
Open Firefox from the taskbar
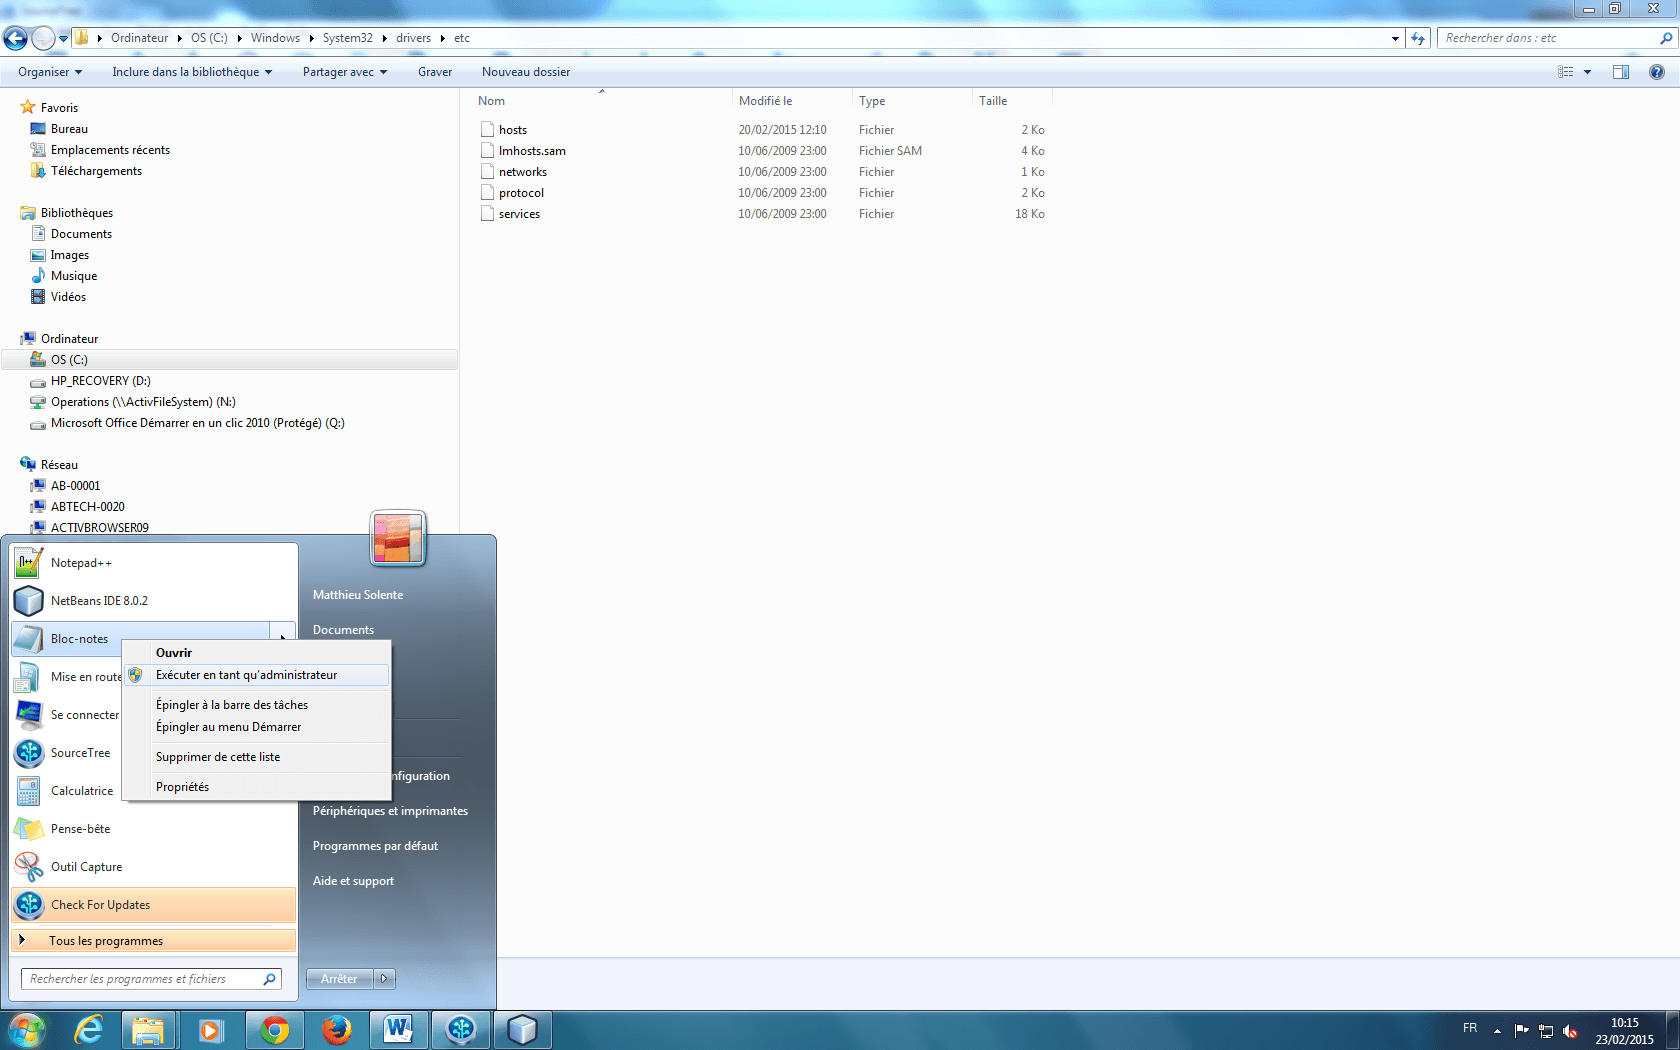[x=337, y=1030]
